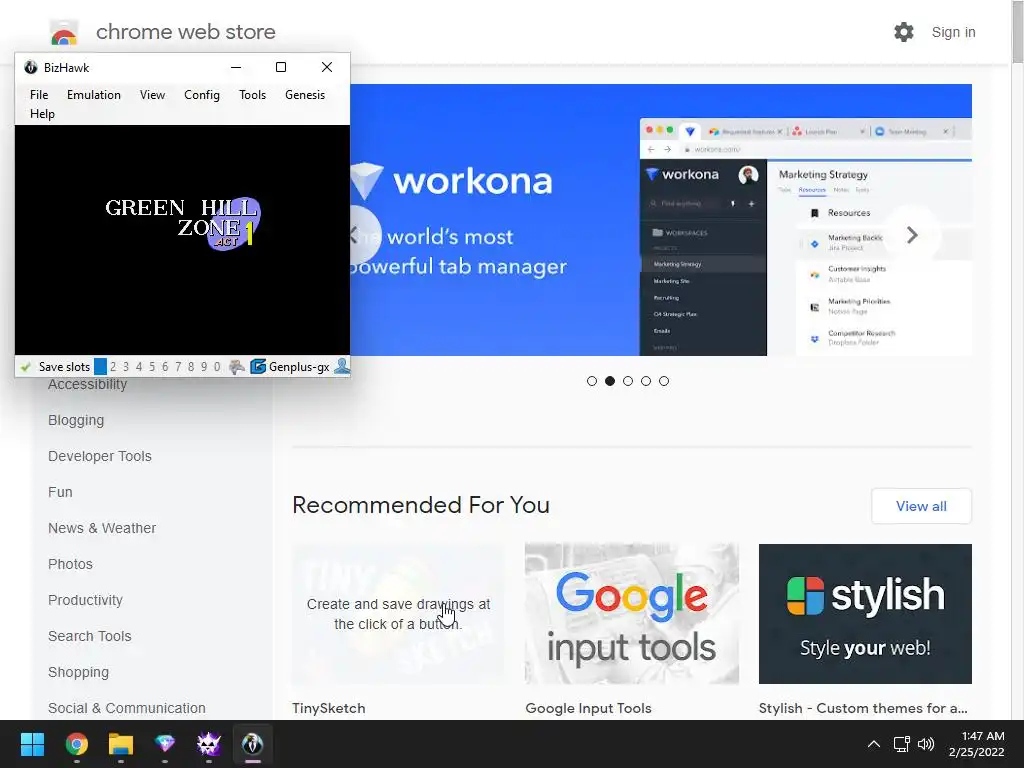Open the Shopping category
This screenshot has width=1024, height=768.
78,672
